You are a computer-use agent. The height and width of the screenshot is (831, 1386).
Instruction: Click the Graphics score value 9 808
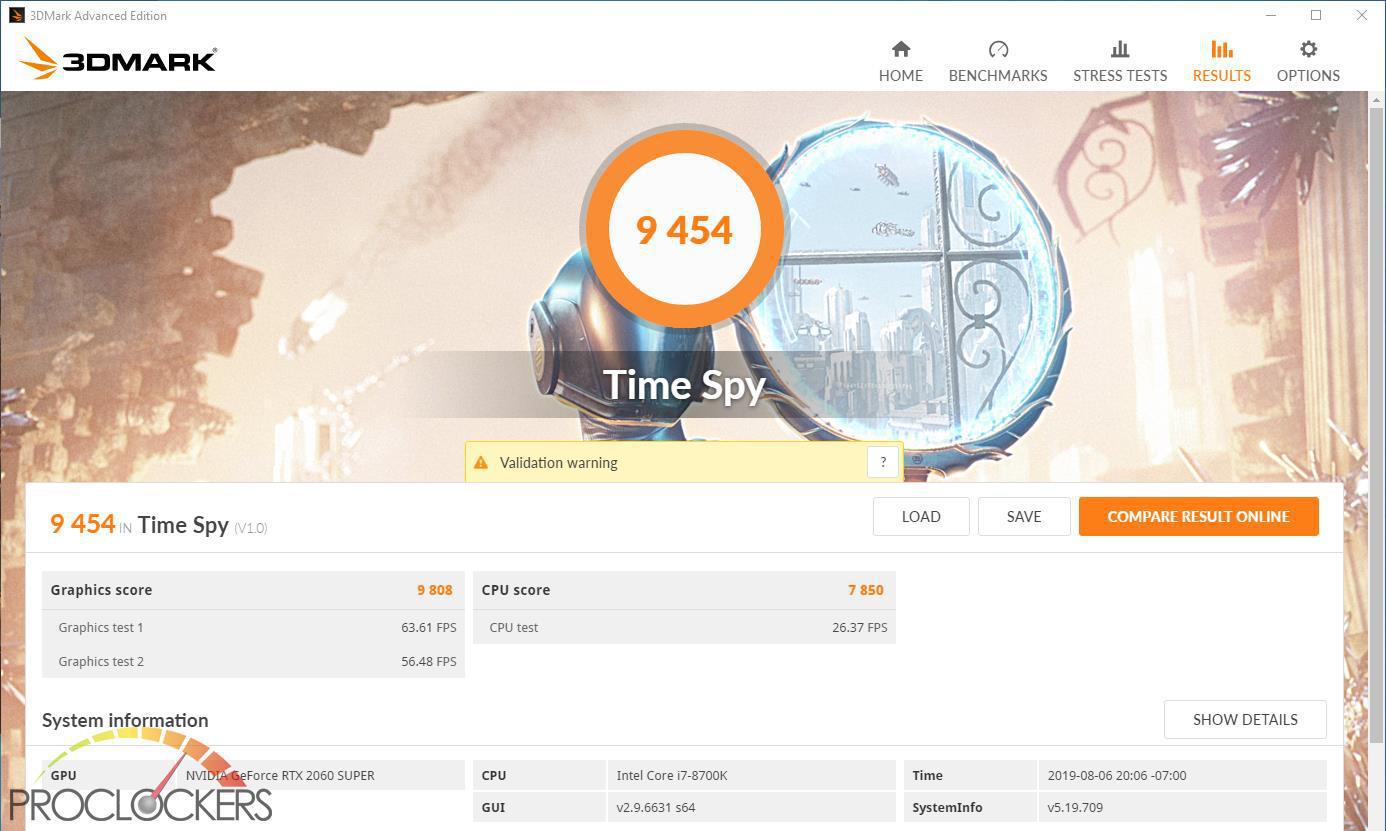click(435, 590)
